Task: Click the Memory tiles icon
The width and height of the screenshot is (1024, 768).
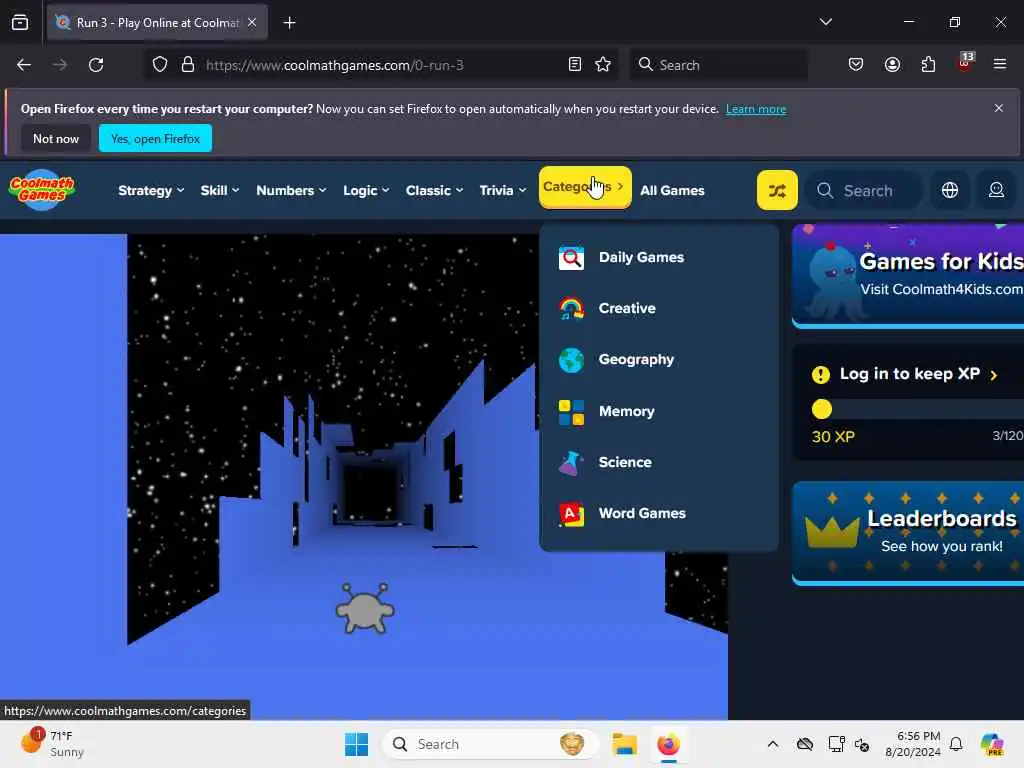Action: coord(571,411)
